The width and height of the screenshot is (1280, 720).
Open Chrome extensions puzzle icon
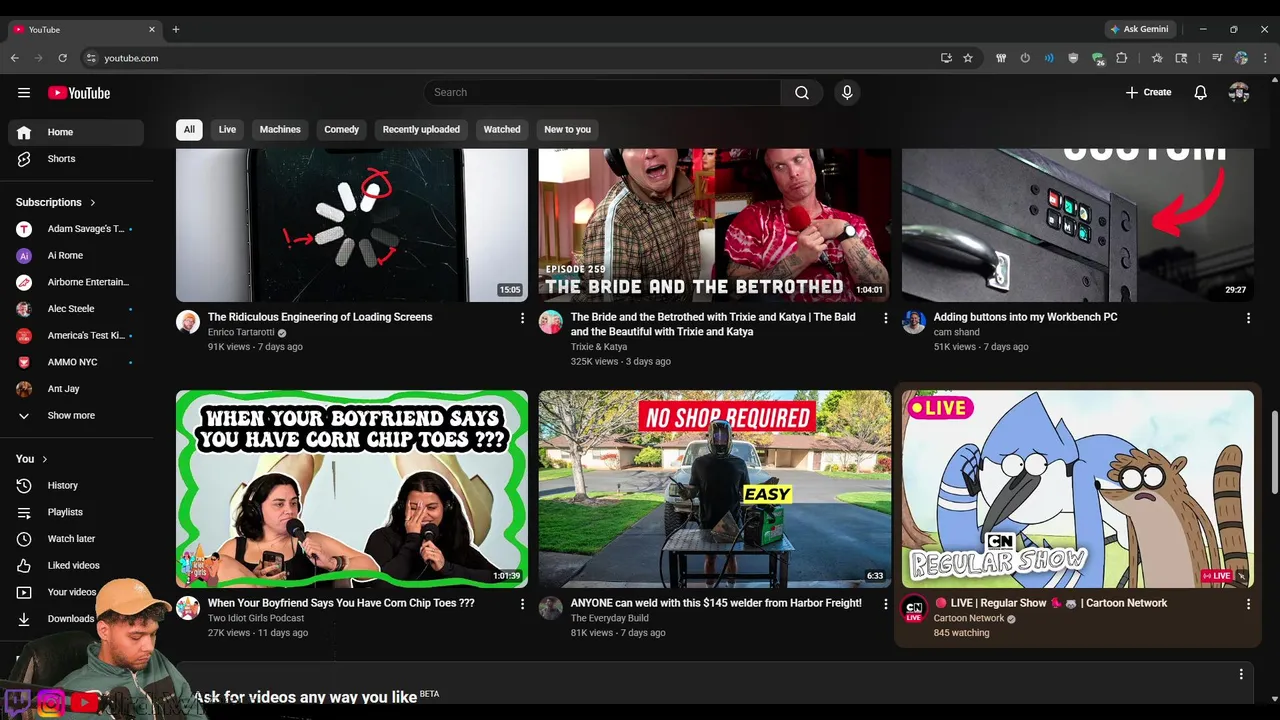click(1121, 58)
